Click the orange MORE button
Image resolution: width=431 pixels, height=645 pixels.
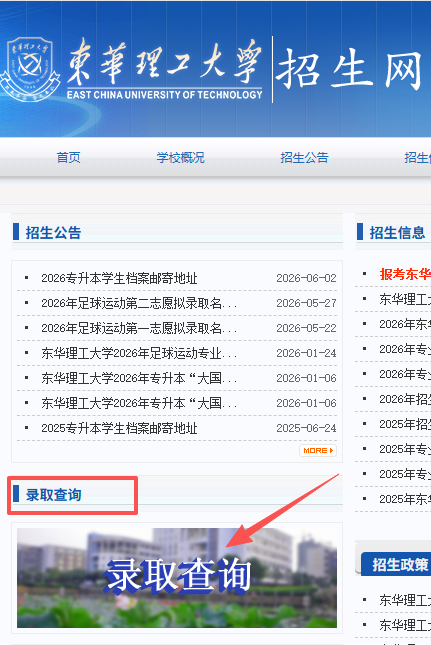(x=318, y=450)
